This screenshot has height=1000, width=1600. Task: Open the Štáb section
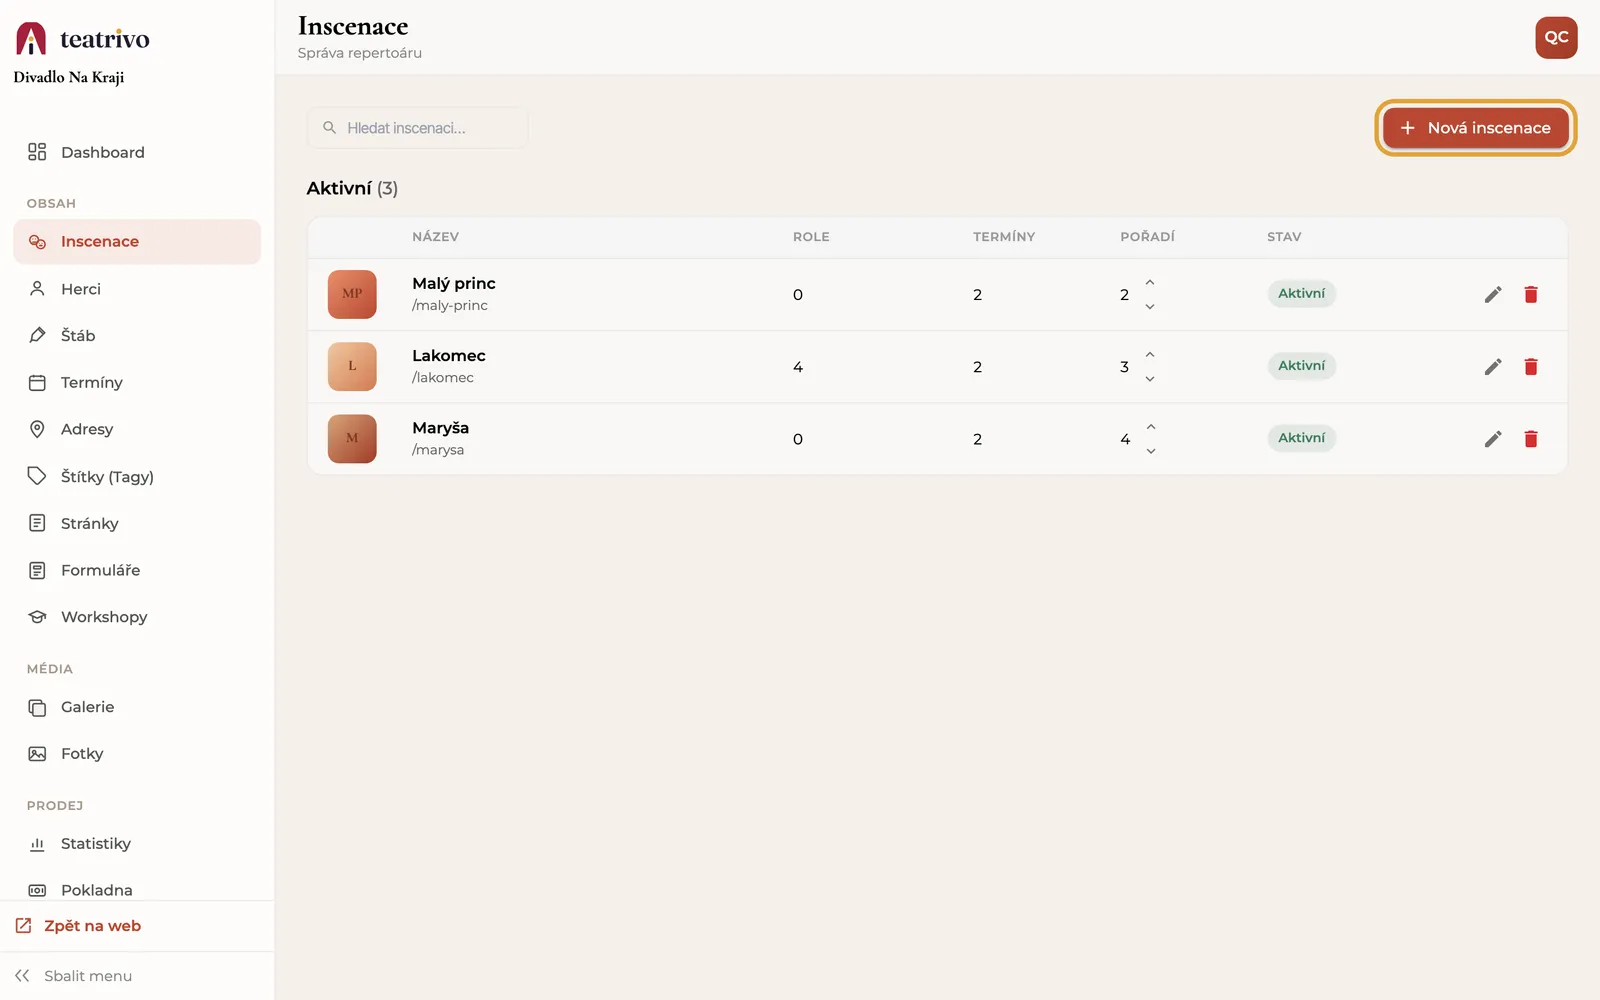pyautogui.click(x=137, y=335)
